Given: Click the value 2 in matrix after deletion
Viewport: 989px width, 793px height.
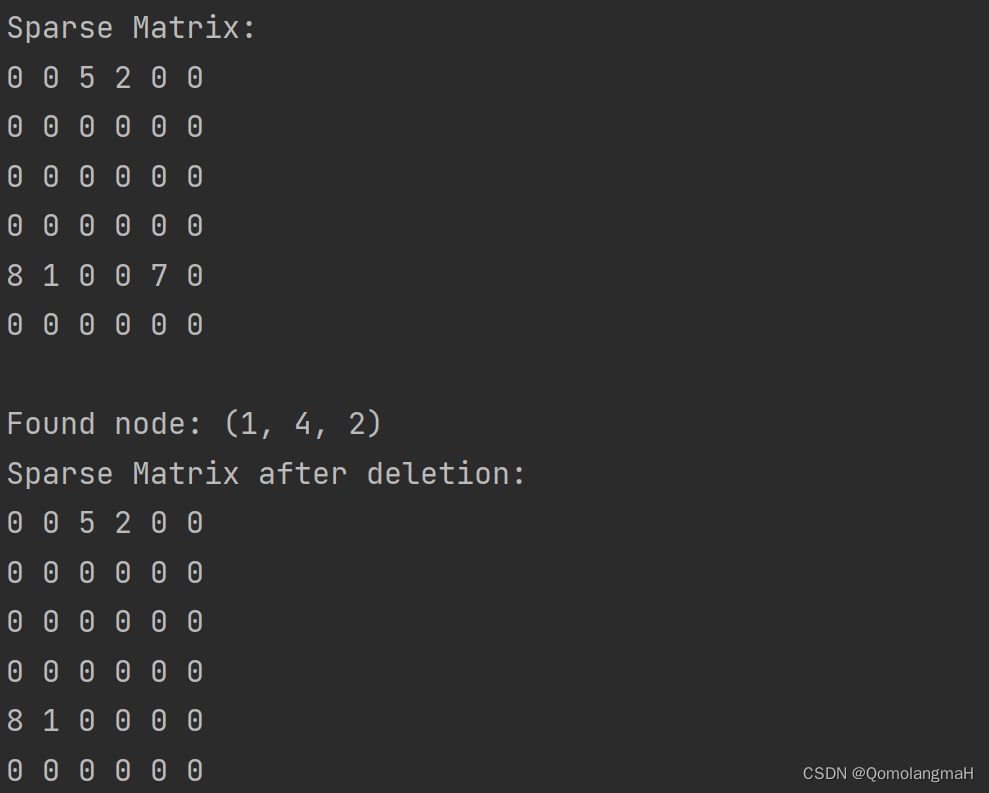Looking at the screenshot, I should 123,523.
